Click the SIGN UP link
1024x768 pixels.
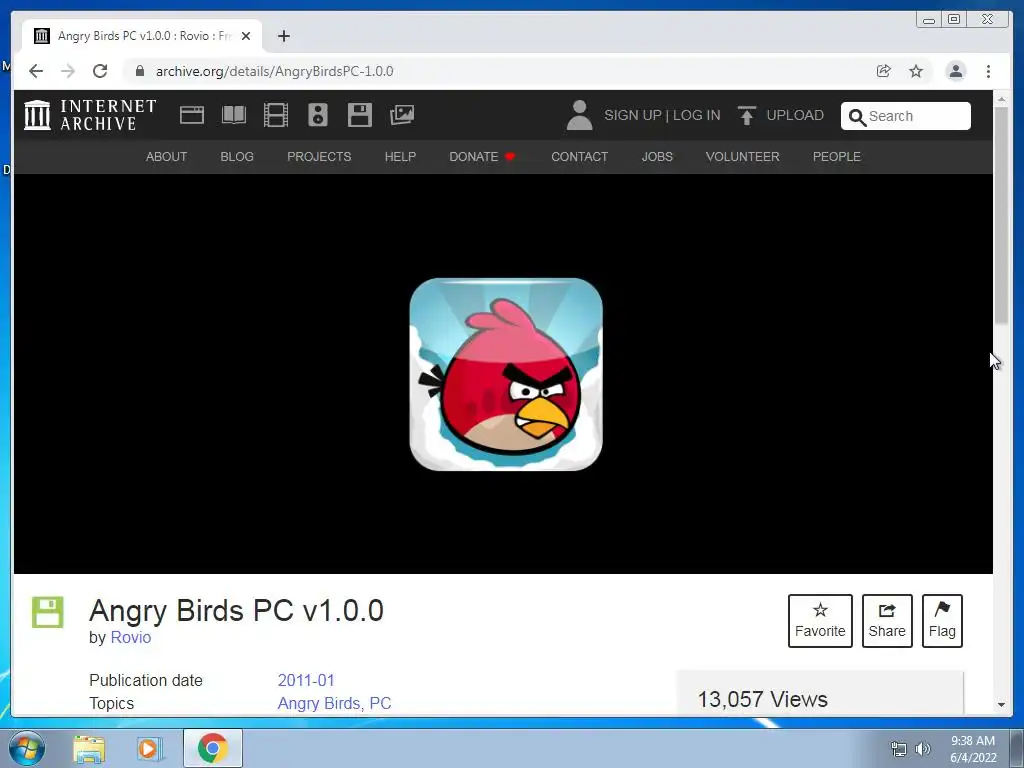[633, 116]
